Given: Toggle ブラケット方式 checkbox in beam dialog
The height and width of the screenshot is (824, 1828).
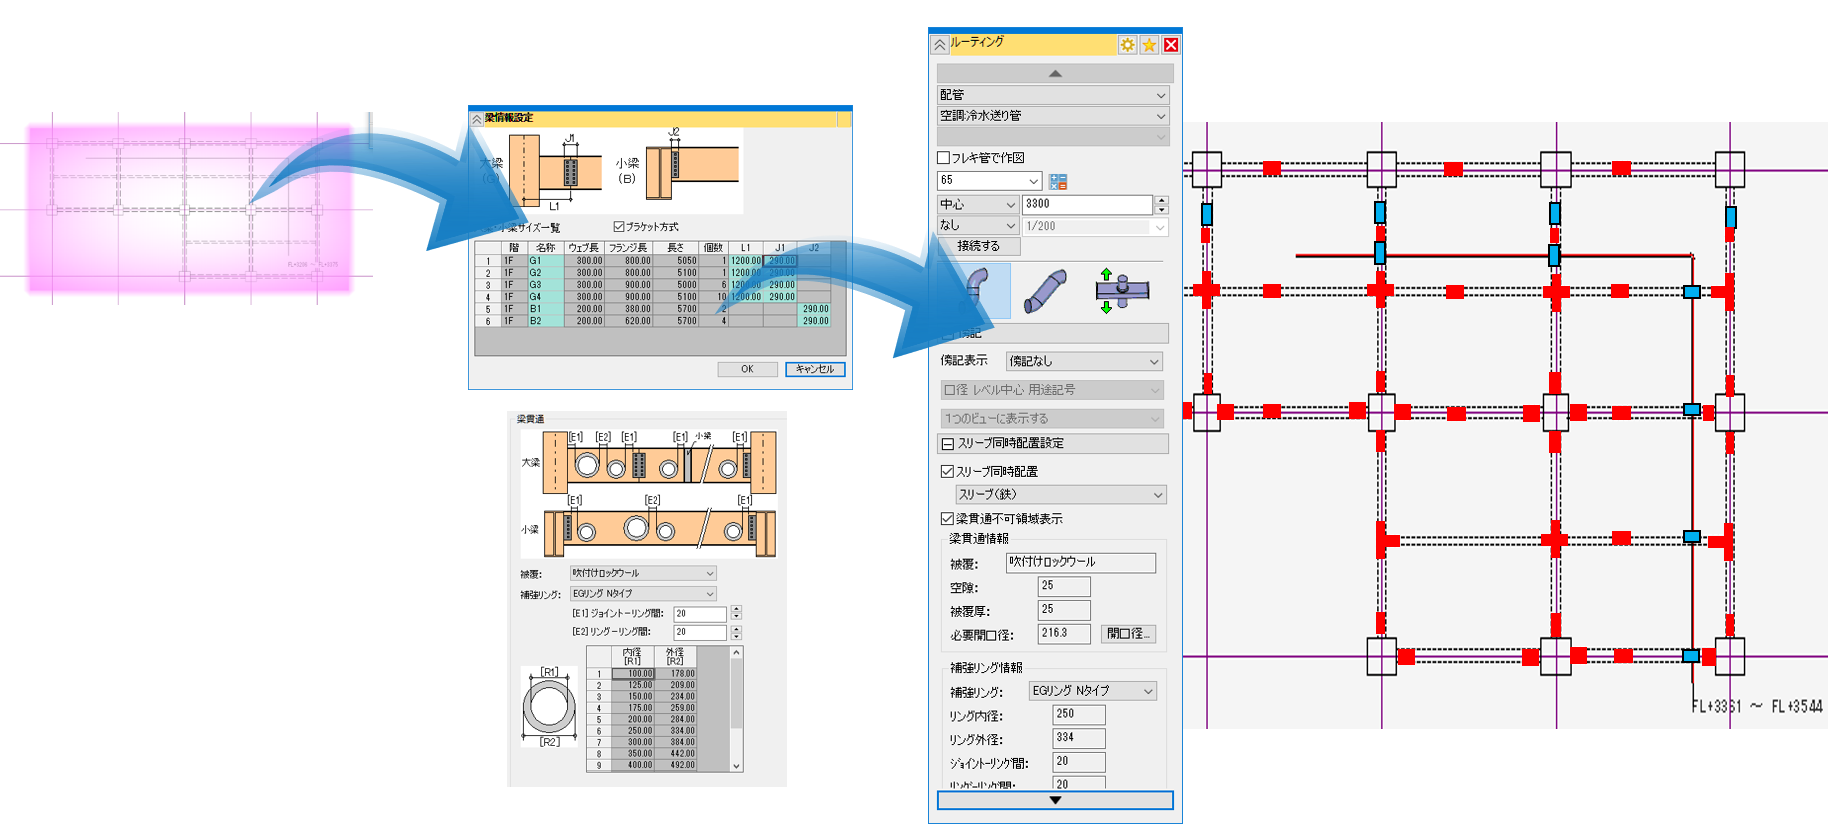Looking at the screenshot, I should tap(619, 227).
